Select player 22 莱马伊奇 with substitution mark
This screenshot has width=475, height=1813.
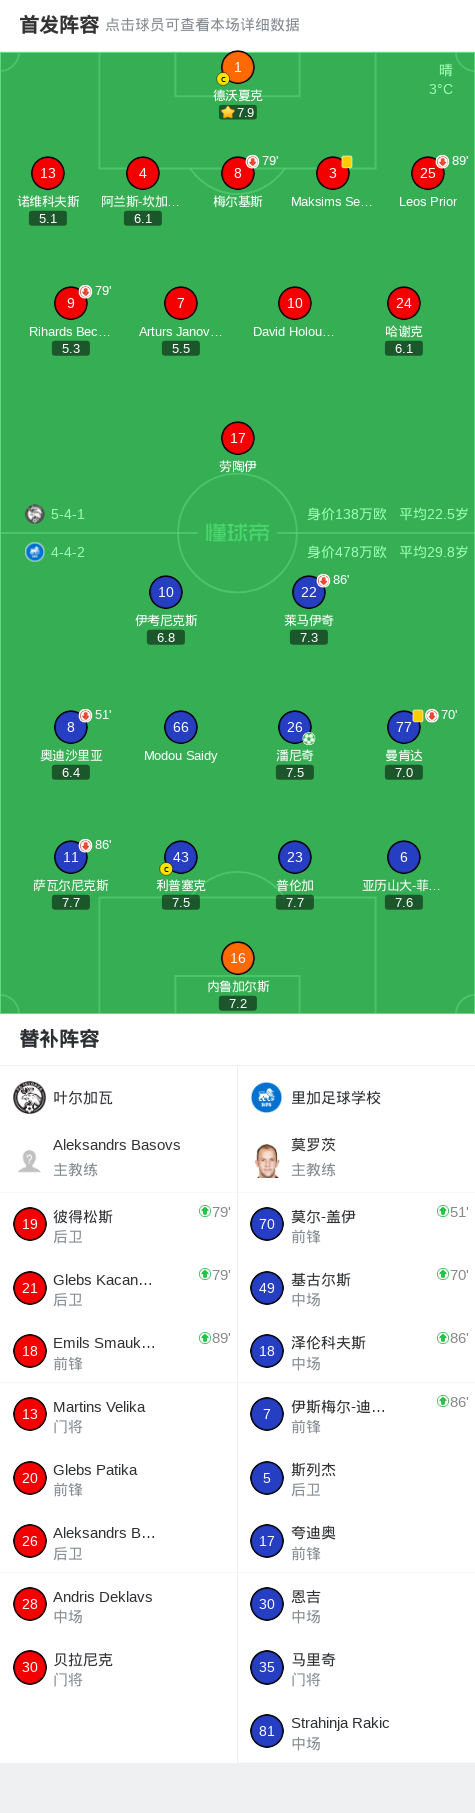309,592
